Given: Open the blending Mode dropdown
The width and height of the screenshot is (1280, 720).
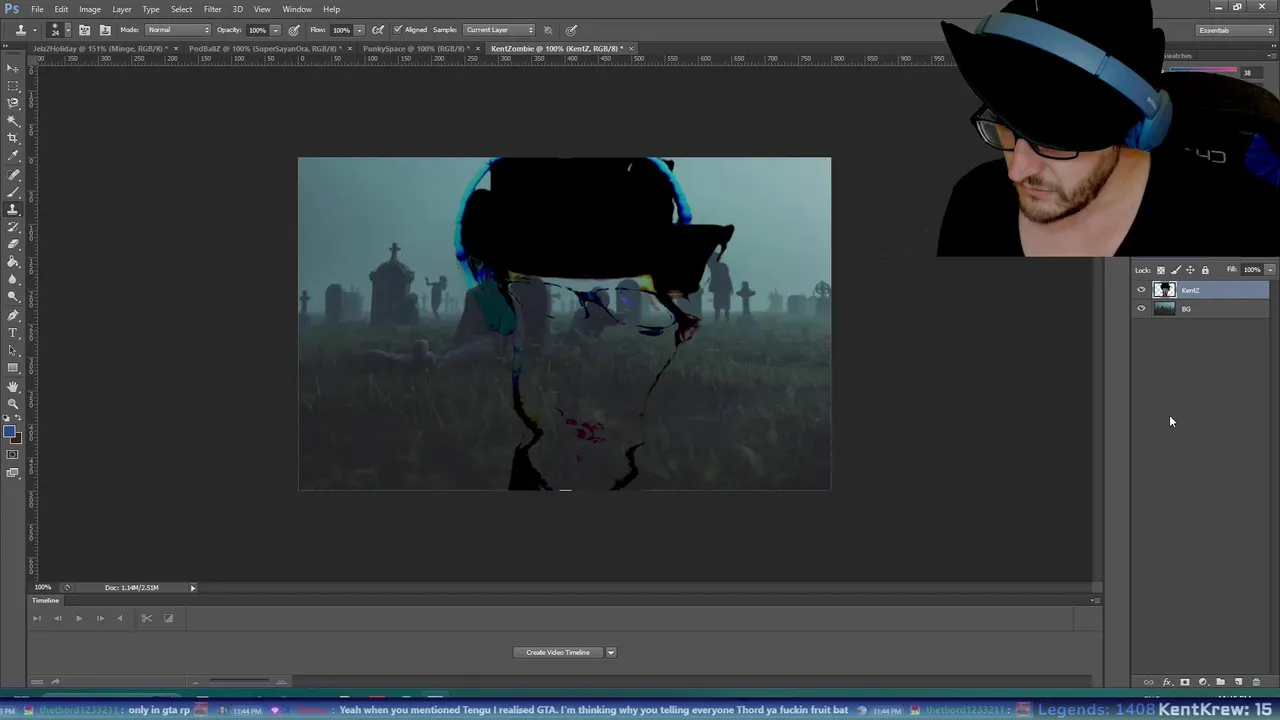Looking at the screenshot, I should pos(178,30).
